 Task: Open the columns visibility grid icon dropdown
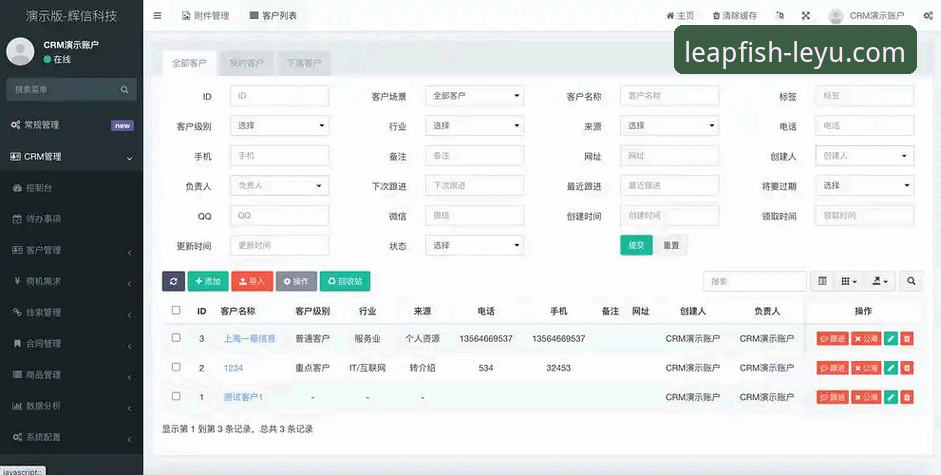tap(849, 281)
